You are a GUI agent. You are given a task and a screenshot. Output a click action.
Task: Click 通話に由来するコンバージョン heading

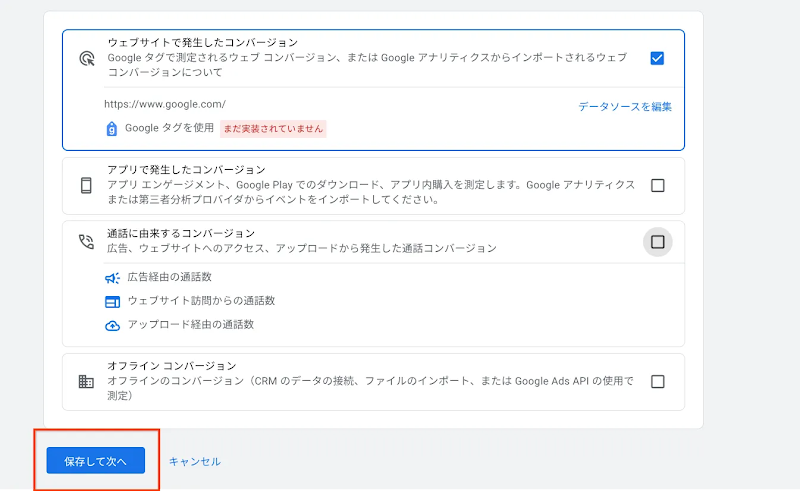click(x=181, y=233)
